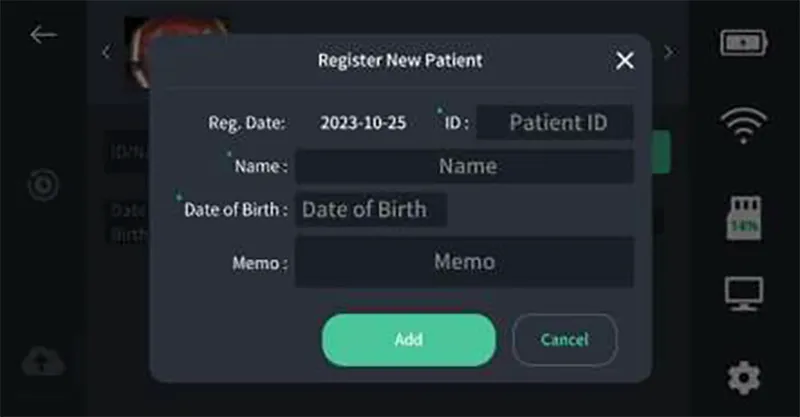800x417 pixels.
Task: Click the Name input field
Action: (464, 166)
